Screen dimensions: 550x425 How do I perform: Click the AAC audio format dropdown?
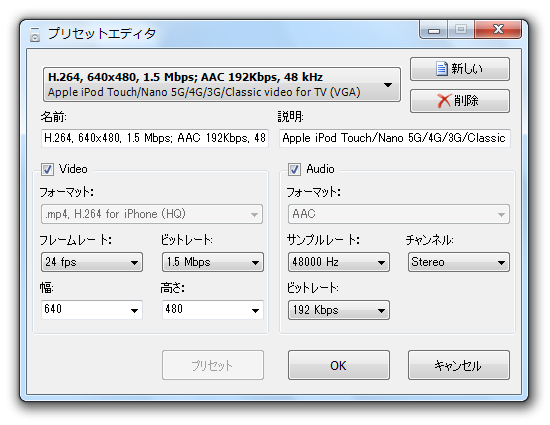[398, 214]
